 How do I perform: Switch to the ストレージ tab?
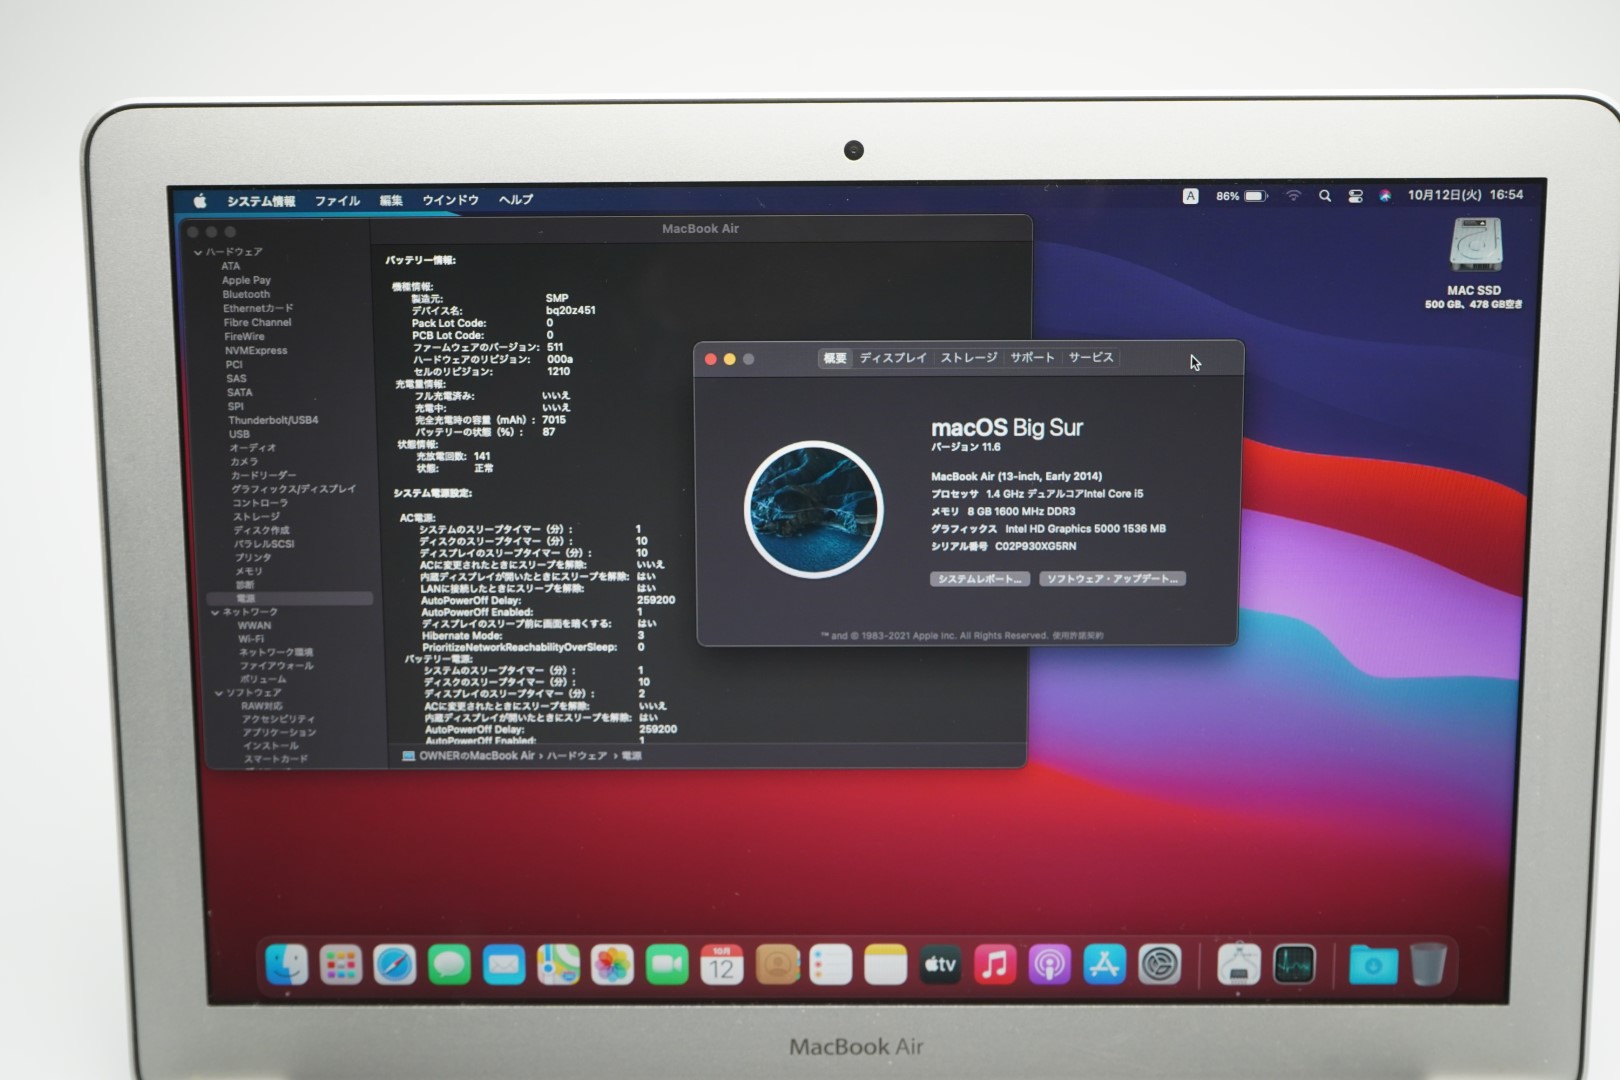pos(968,358)
